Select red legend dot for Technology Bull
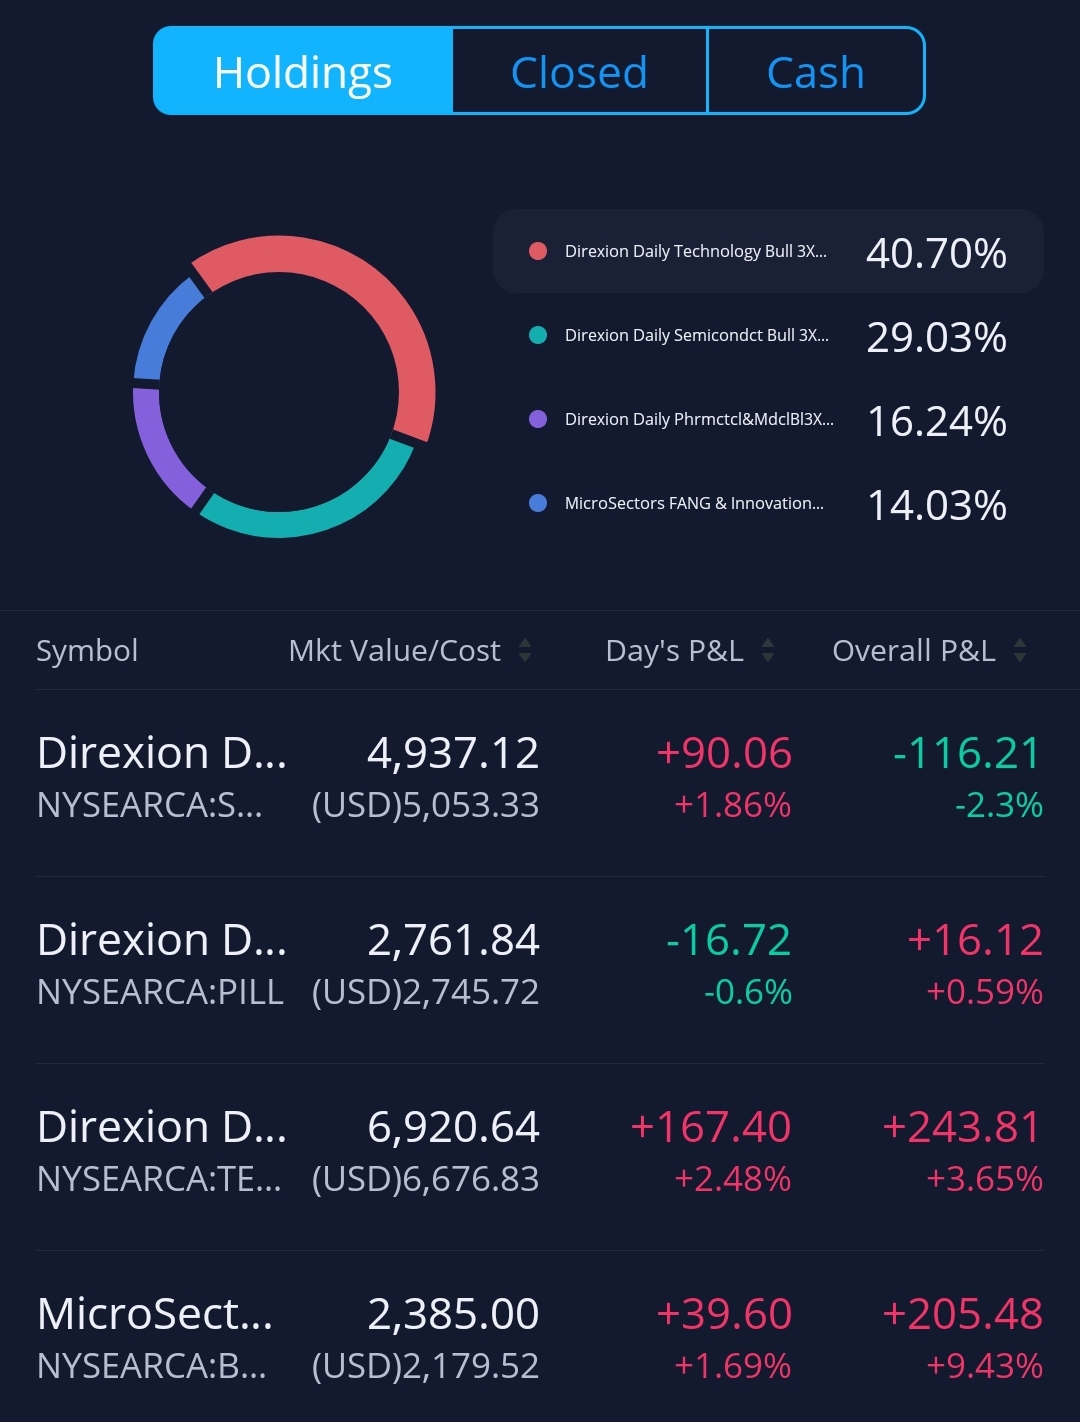The width and height of the screenshot is (1080, 1422). pyautogui.click(x=538, y=251)
